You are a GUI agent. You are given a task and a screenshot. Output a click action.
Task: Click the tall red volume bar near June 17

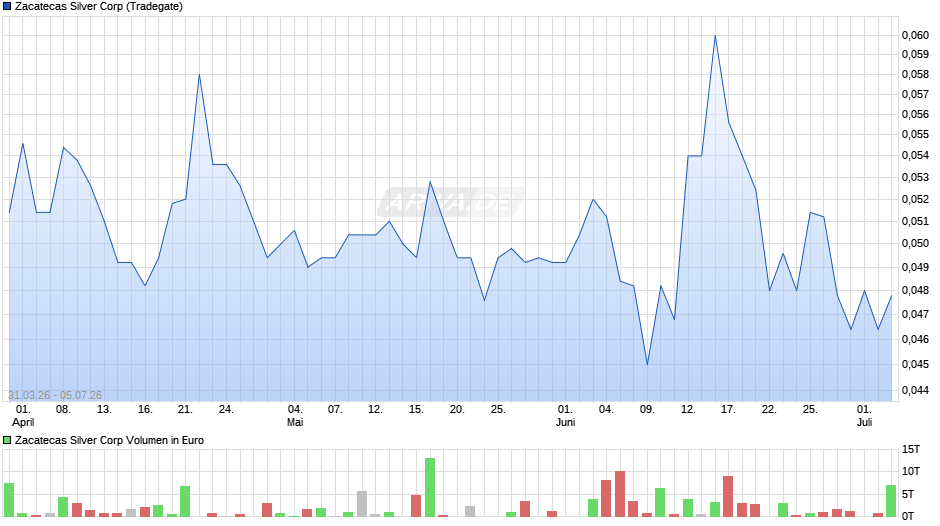[x=728, y=497]
